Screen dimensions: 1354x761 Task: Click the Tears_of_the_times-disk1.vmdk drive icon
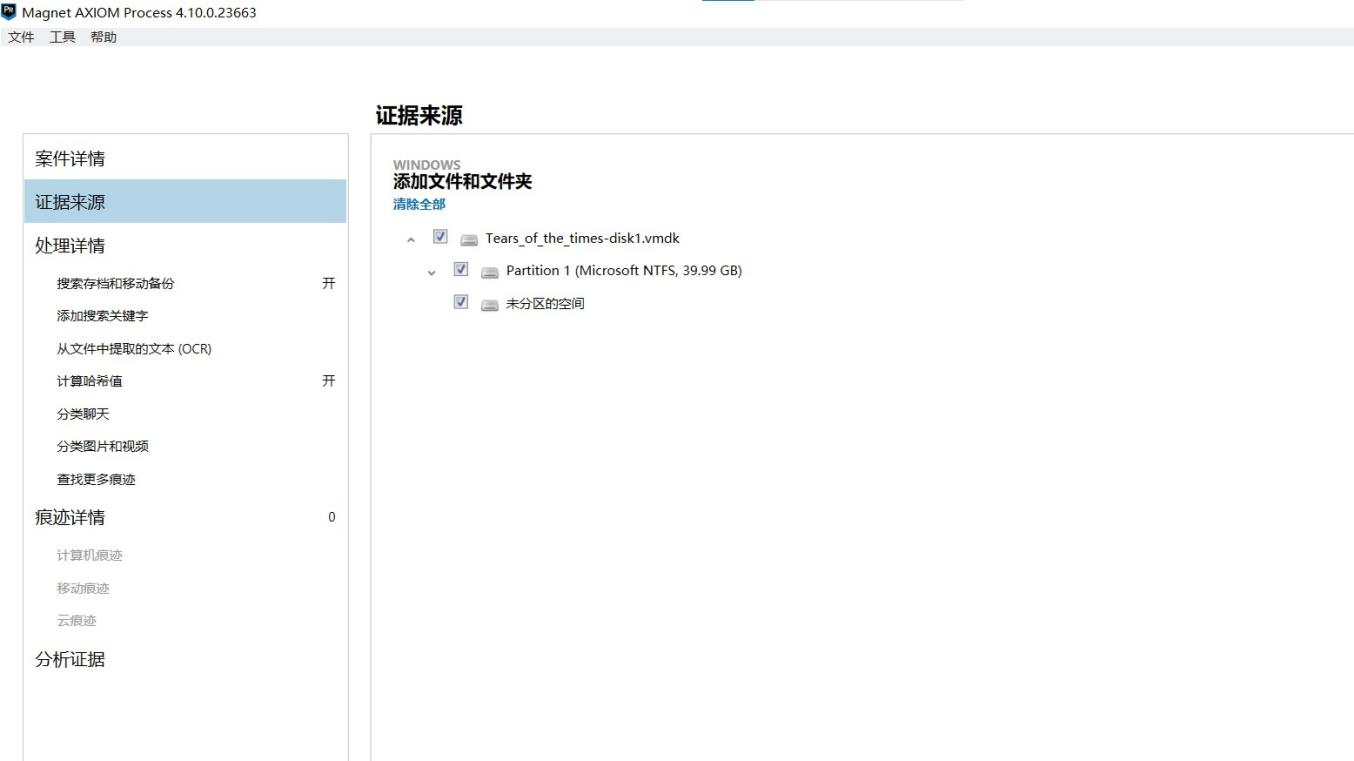tap(469, 239)
